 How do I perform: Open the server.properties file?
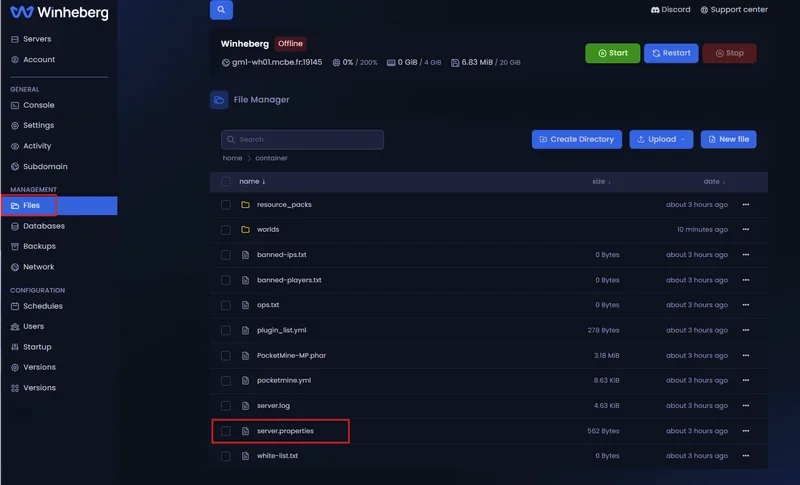pos(285,431)
